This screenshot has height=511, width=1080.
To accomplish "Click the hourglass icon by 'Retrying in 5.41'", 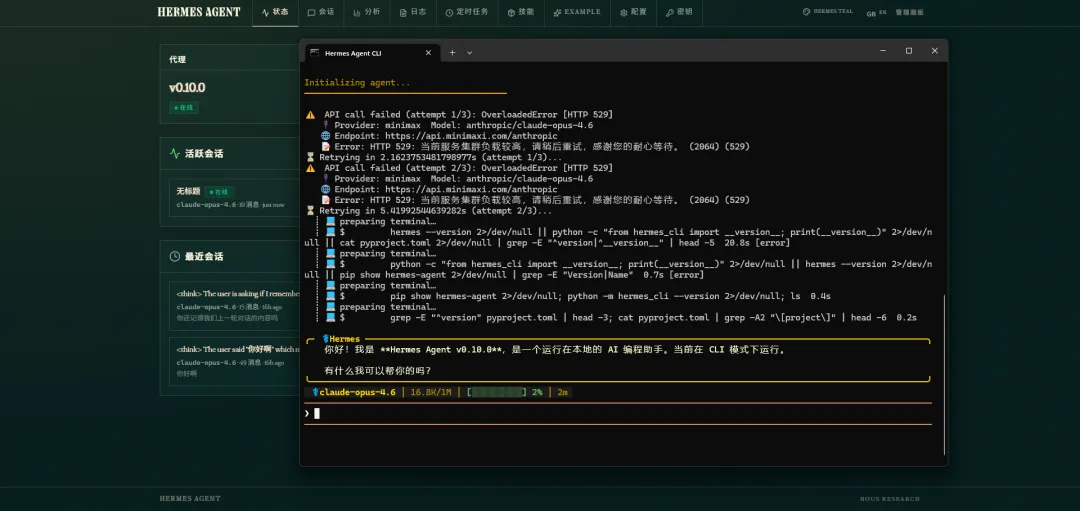I will pos(310,211).
